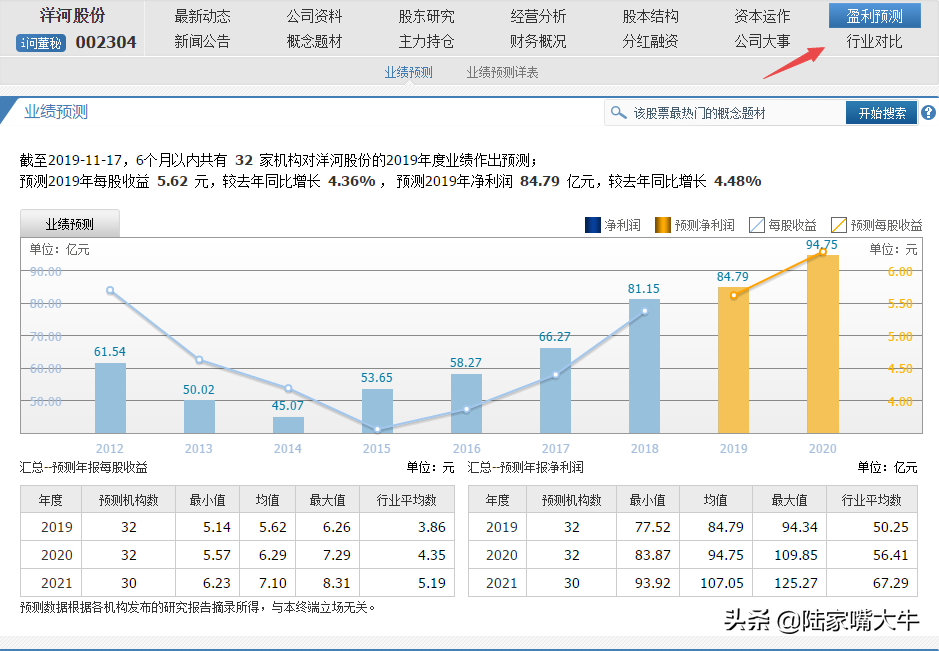Toggle 预测净利润 legend swatch
Viewport: 939px width, 651px height.
coord(662,225)
